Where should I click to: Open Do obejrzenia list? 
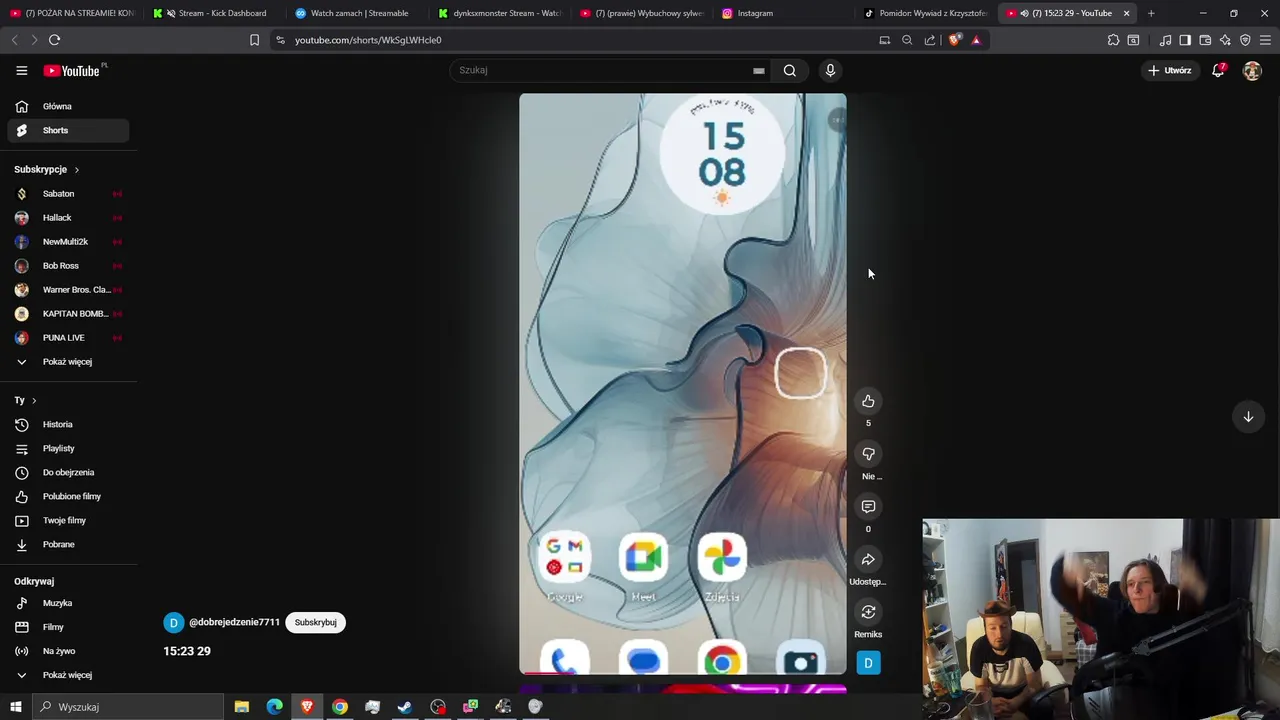click(68, 472)
